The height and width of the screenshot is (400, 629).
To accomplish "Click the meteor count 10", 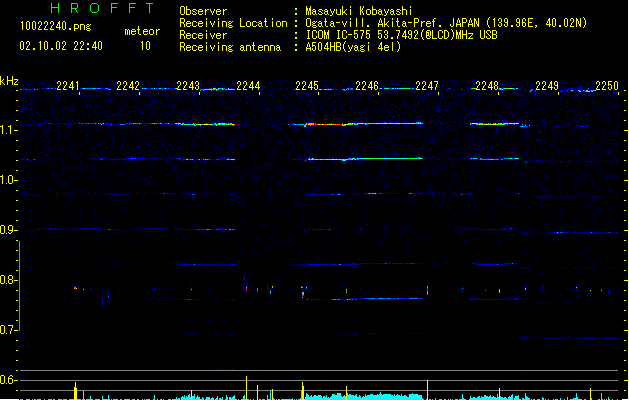I will click(x=145, y=46).
